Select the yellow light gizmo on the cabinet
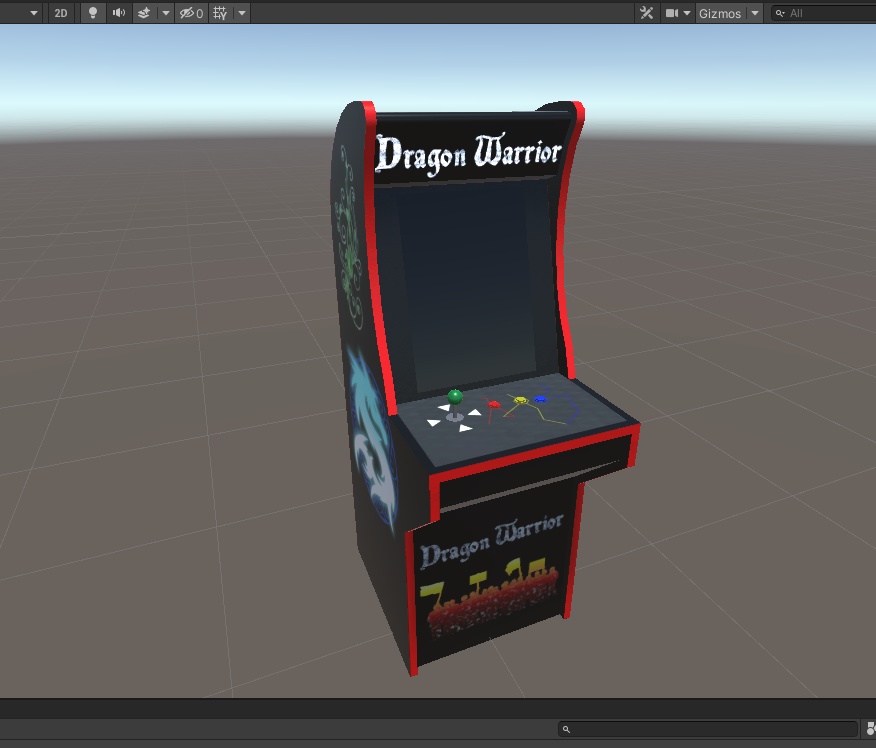The width and height of the screenshot is (876, 748). pyautogui.click(x=520, y=400)
